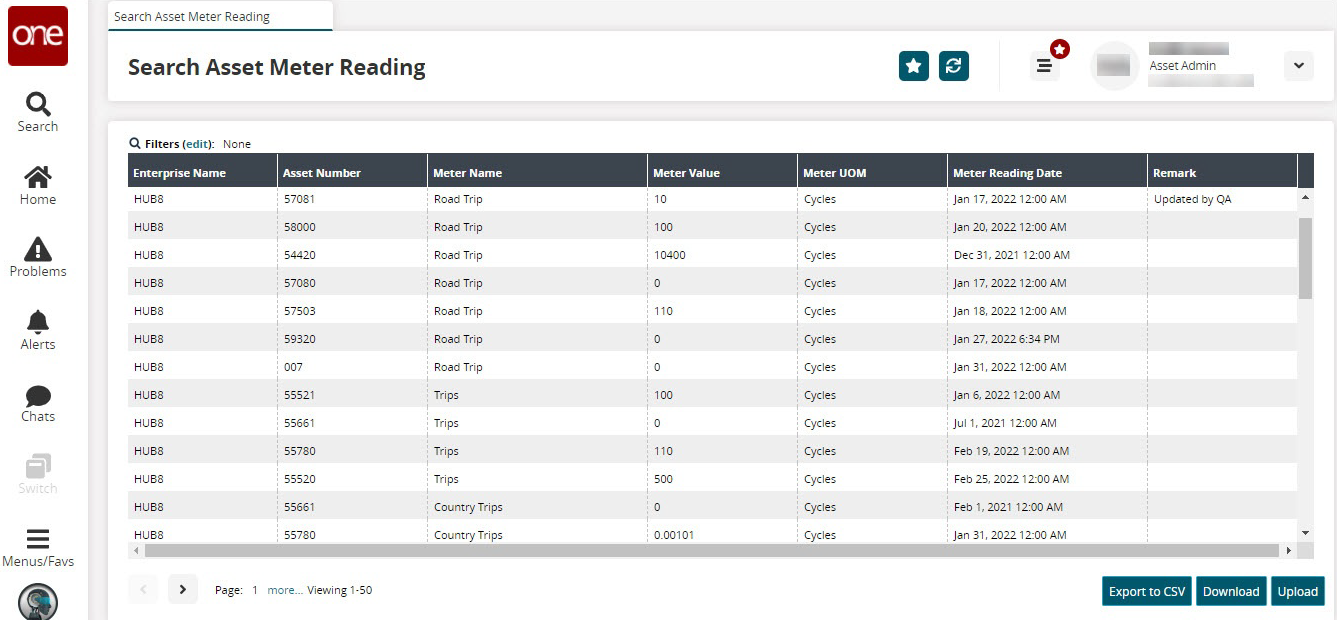
Task: Select asset number 55521 cell
Action: coord(352,395)
